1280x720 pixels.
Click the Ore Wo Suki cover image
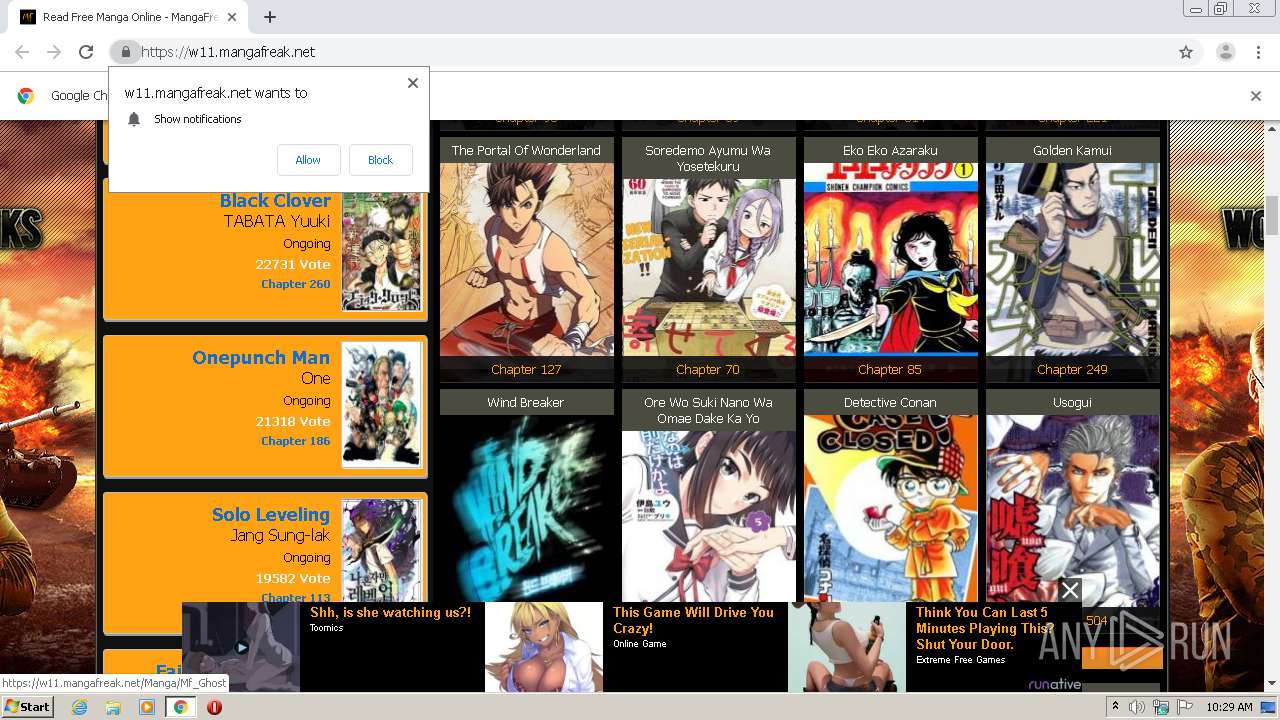709,516
